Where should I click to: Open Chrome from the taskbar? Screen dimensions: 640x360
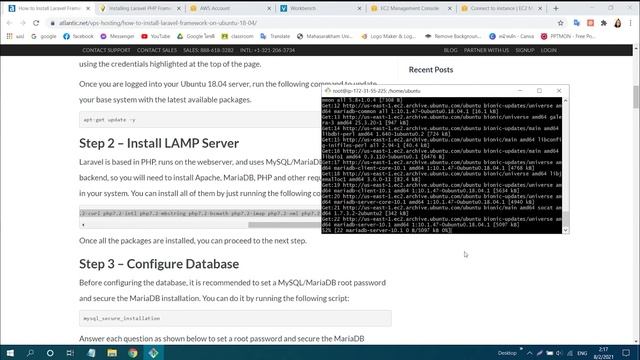(x=133, y=353)
